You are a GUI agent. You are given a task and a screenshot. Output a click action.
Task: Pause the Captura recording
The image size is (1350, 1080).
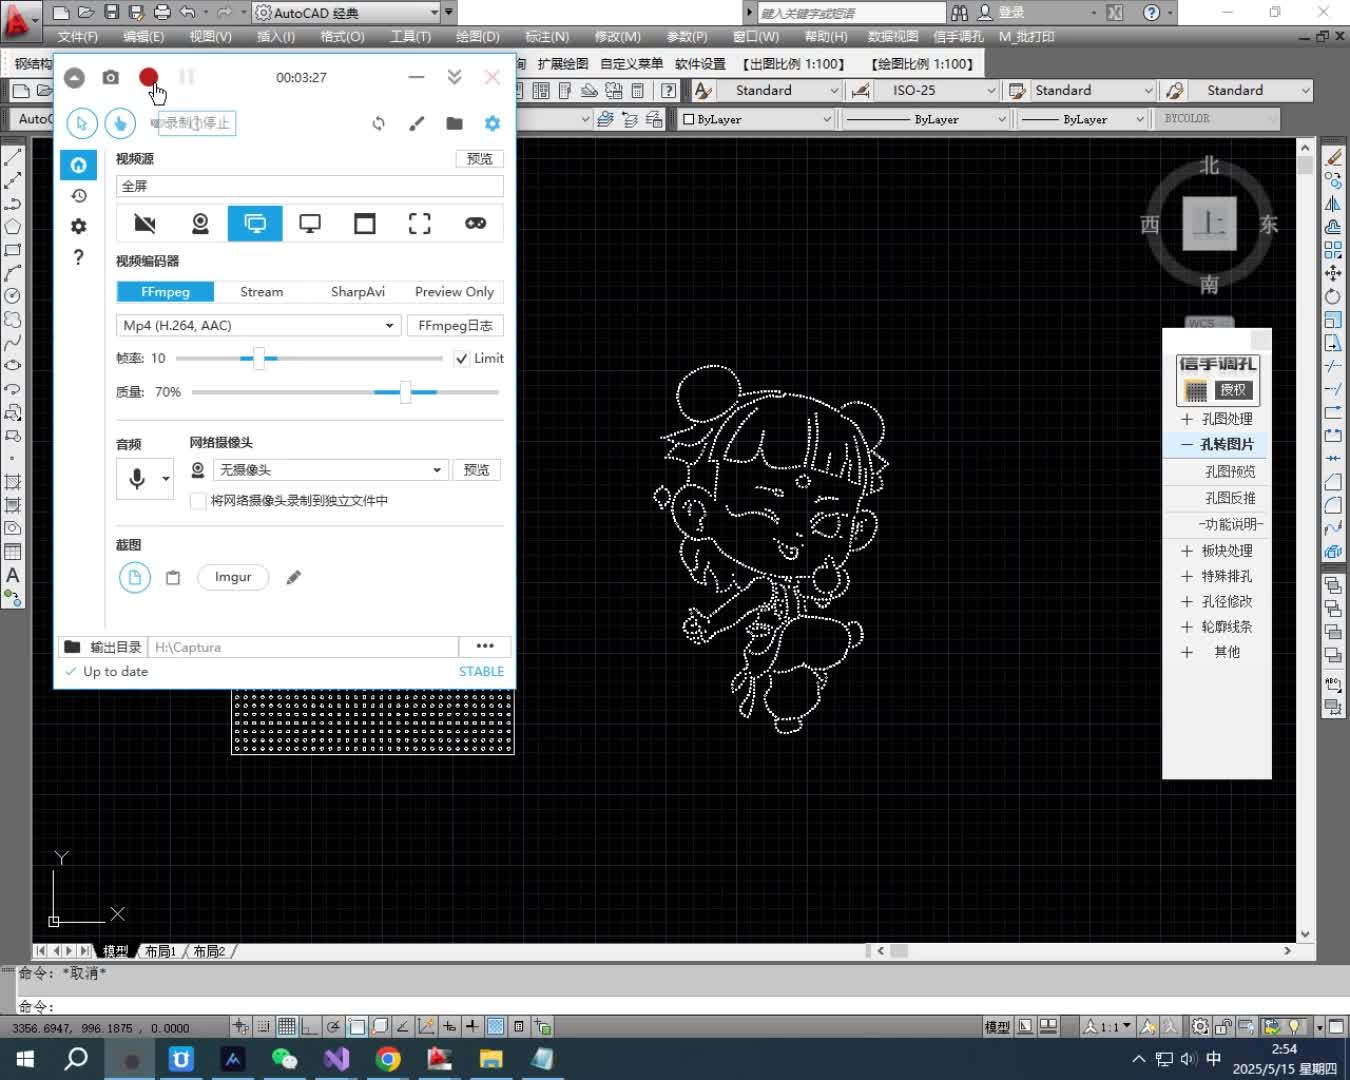coord(187,77)
